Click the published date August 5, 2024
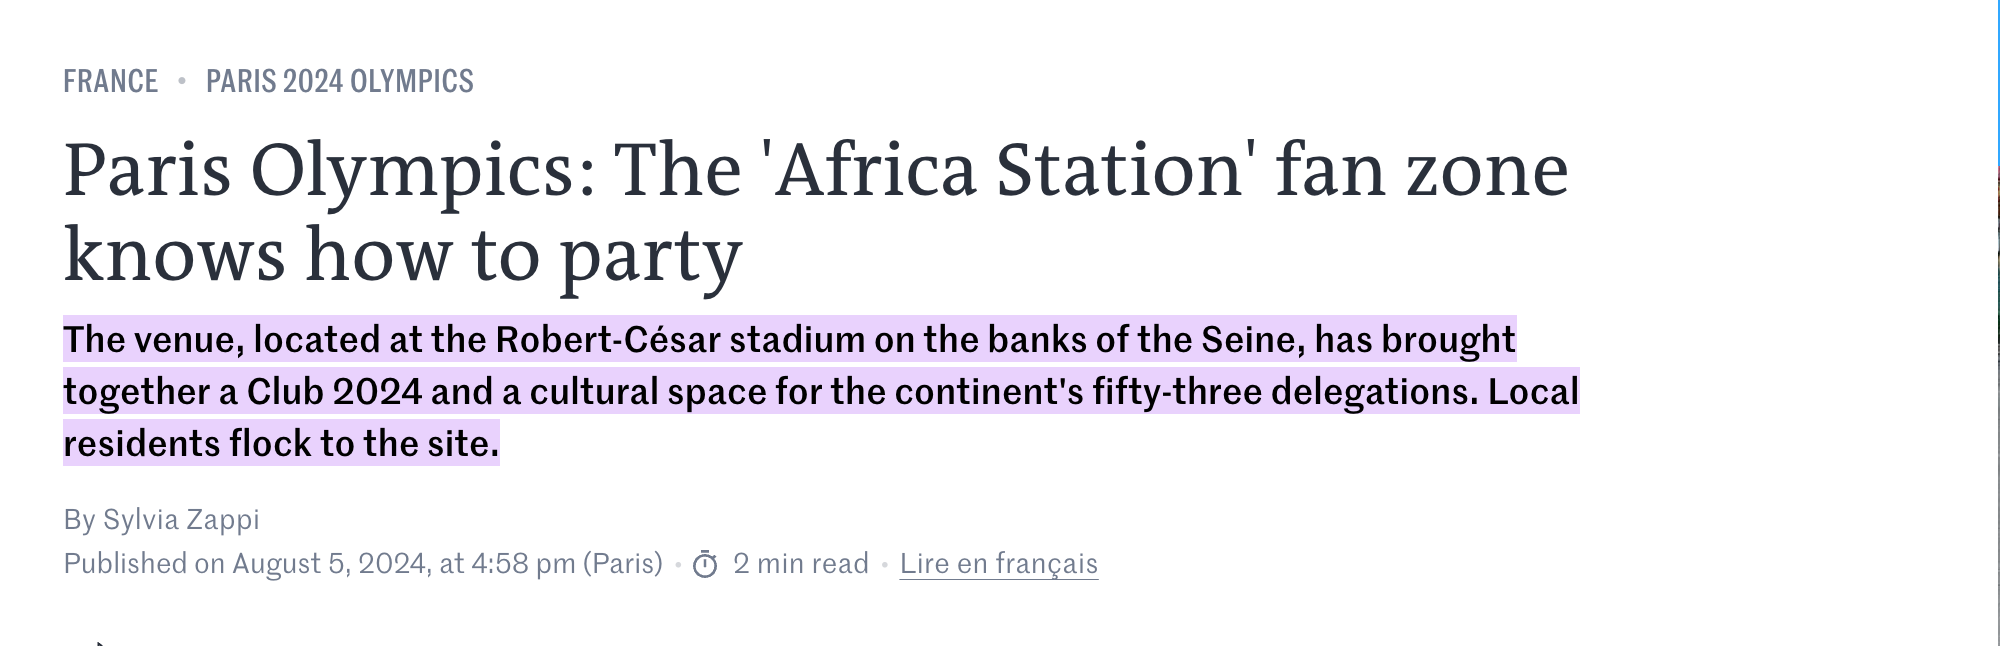2000x646 pixels. [x=331, y=564]
